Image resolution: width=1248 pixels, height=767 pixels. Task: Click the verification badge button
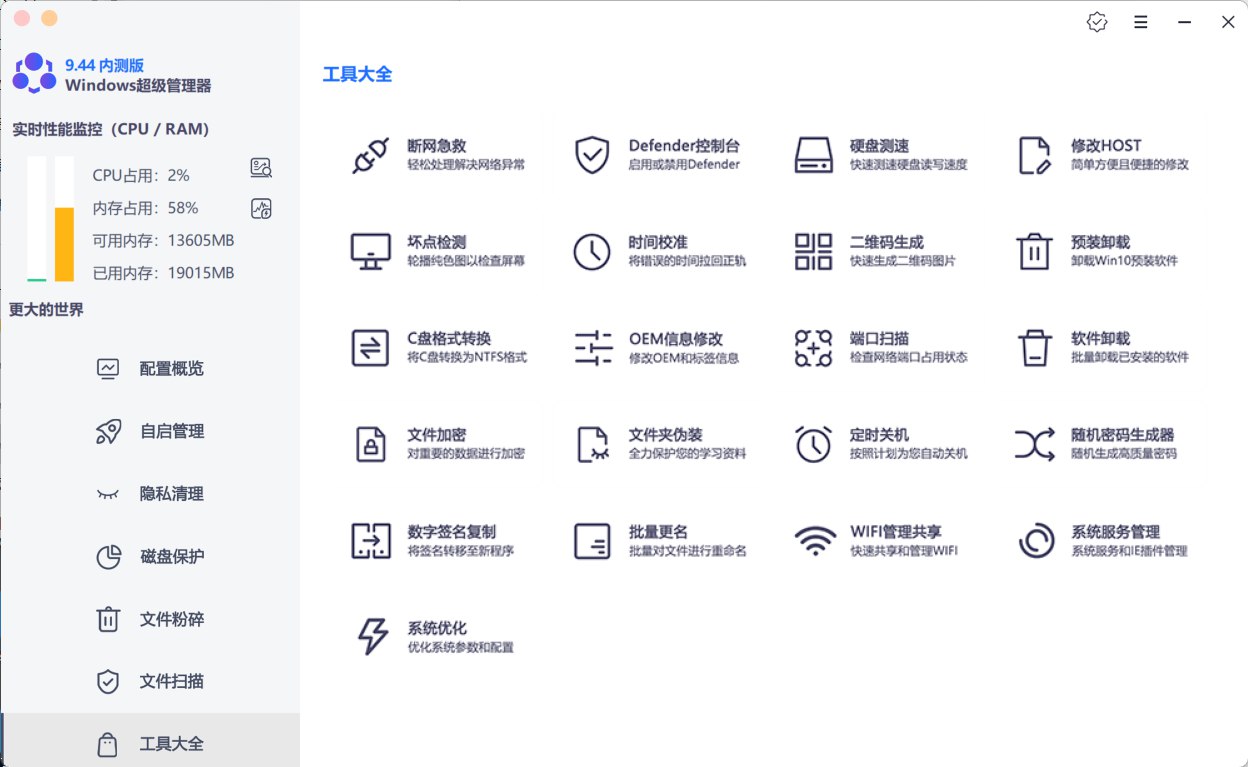tap(1096, 22)
